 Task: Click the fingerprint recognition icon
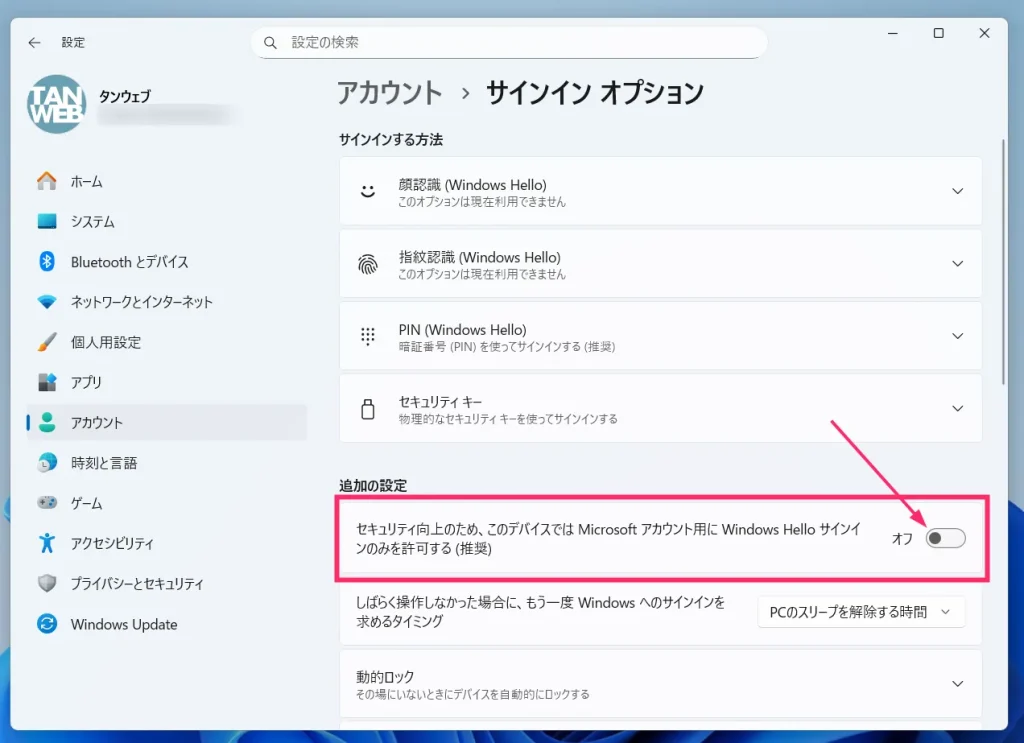coord(368,264)
